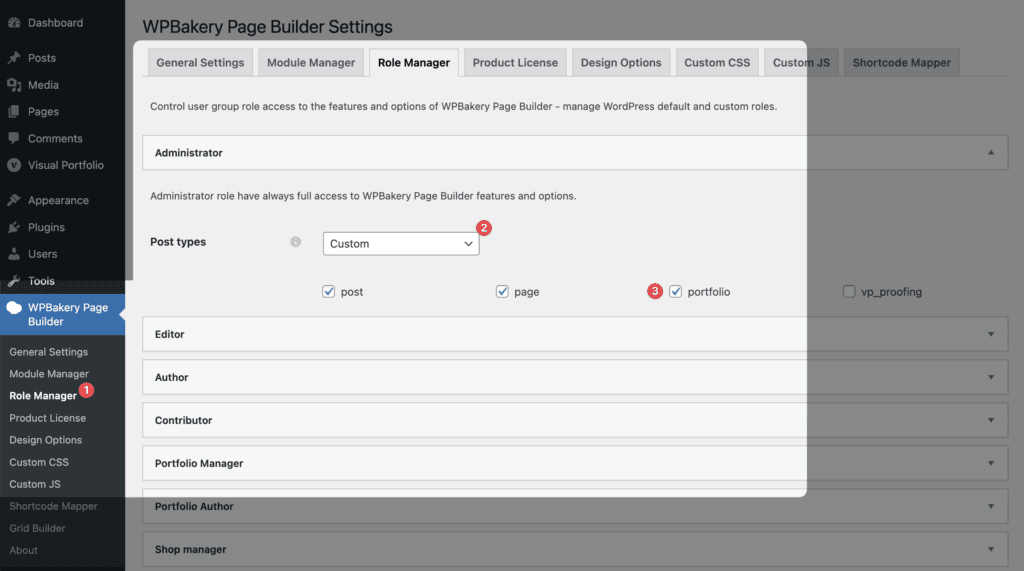Click Custom JS submenu link
1024x571 pixels.
[x=35, y=485]
